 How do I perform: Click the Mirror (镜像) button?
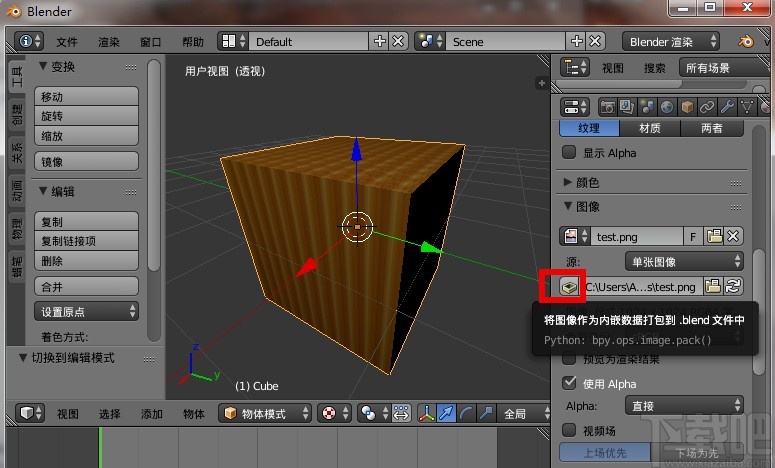click(86, 161)
